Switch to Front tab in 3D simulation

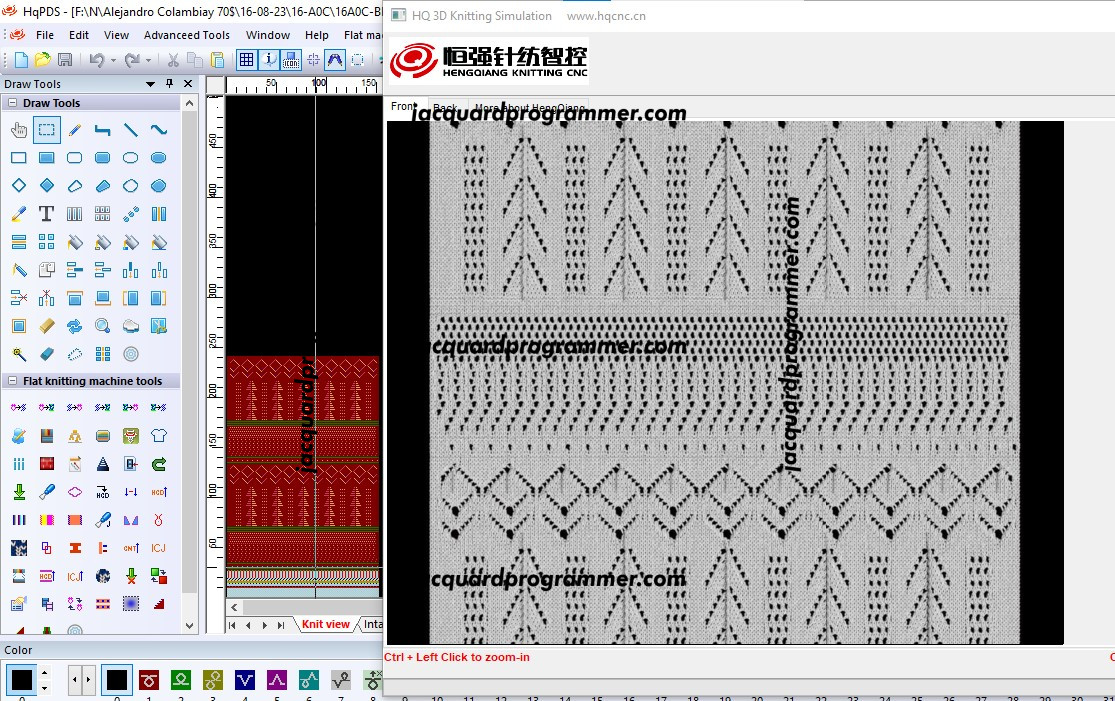pos(404,107)
